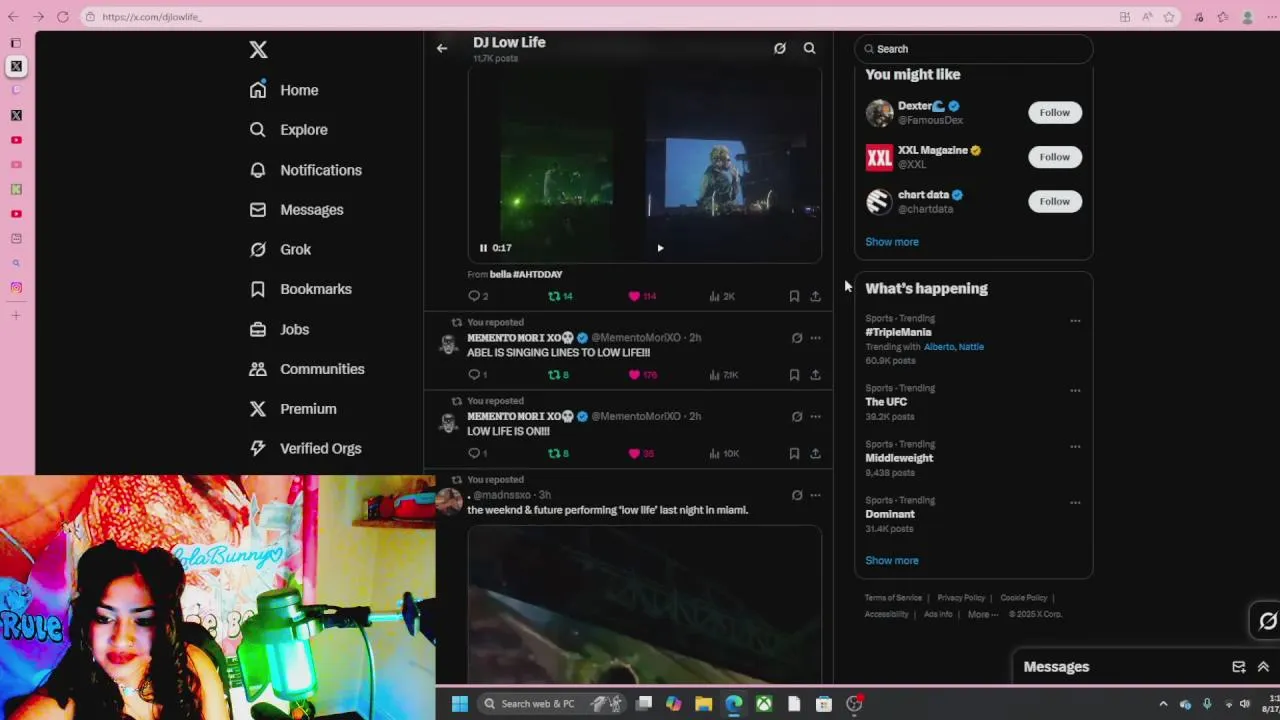Screen dimensions: 1280x720
Task: Open a new vertical tab with plus
Action: point(16,315)
